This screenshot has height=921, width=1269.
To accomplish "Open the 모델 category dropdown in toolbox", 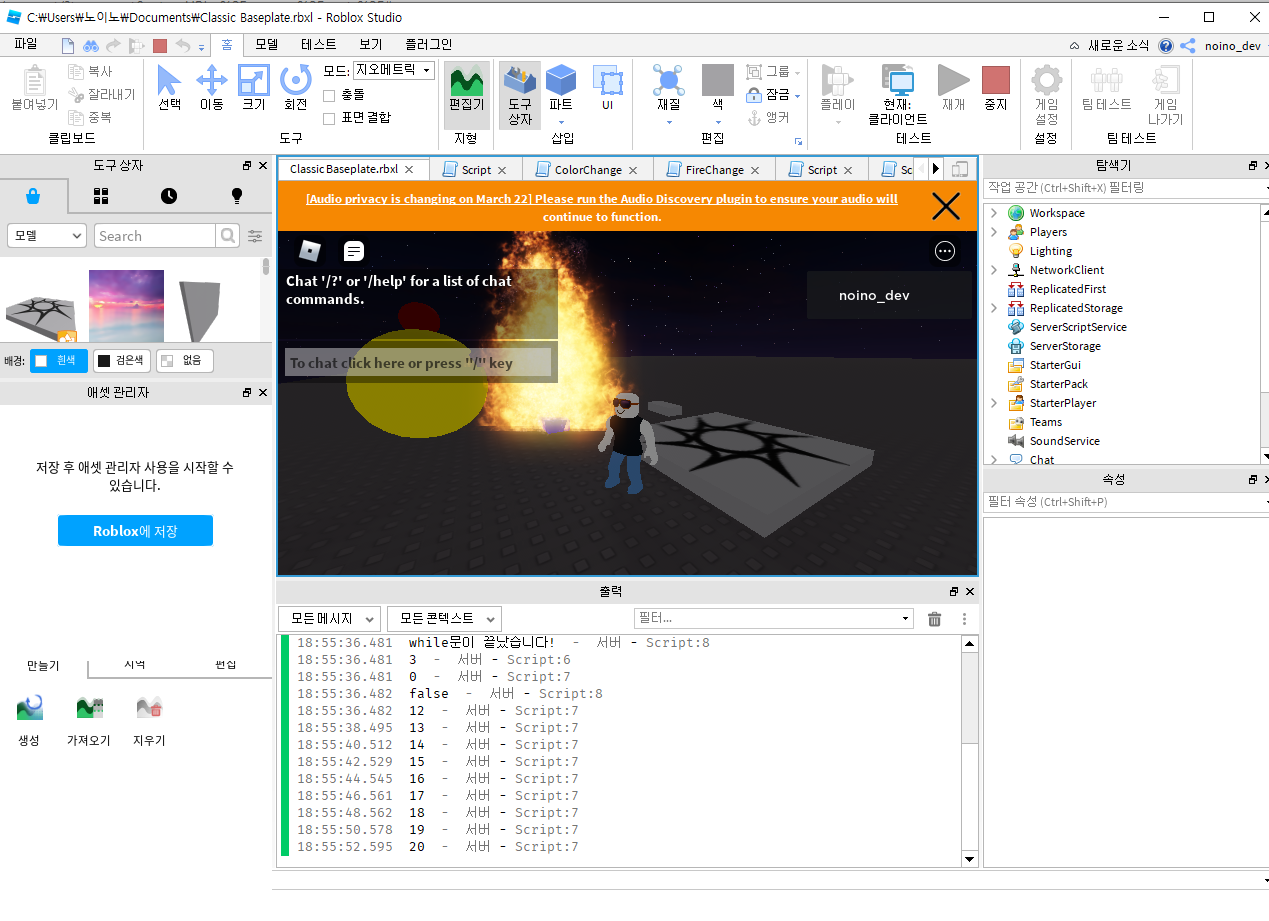I will [47, 236].
